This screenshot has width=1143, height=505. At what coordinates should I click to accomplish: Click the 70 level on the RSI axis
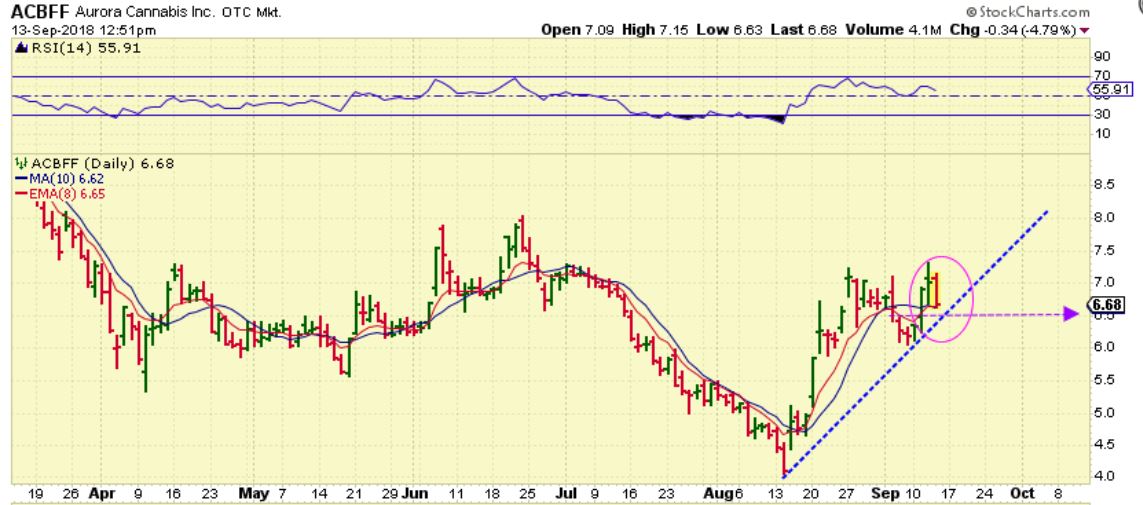[1101, 75]
